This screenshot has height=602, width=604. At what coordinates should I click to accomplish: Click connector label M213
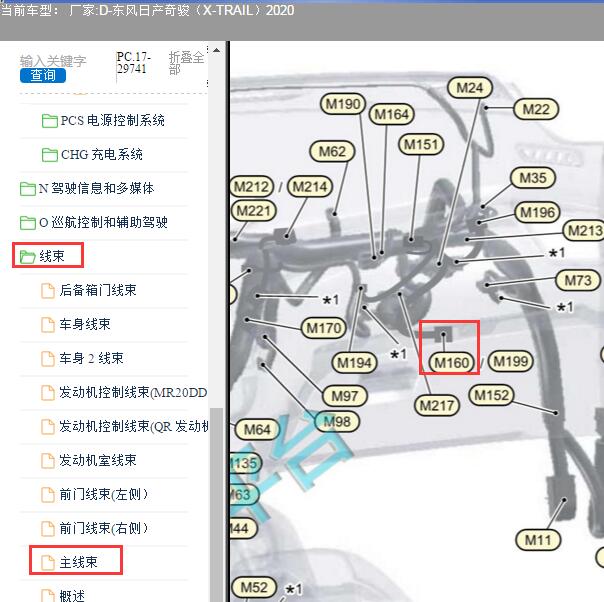584,231
